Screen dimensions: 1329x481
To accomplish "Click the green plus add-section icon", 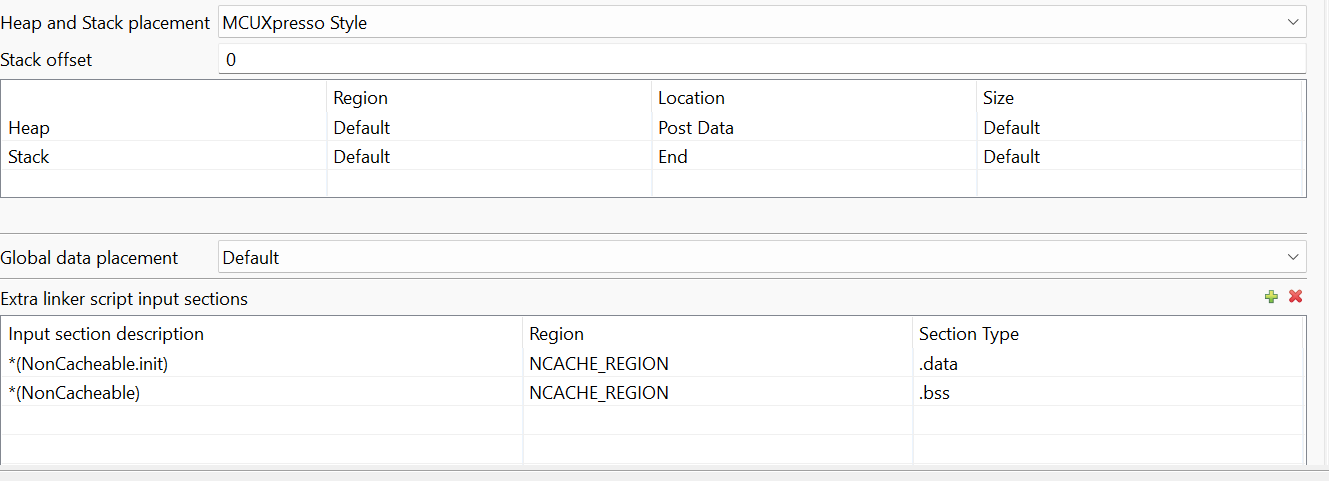I will tap(1271, 297).
